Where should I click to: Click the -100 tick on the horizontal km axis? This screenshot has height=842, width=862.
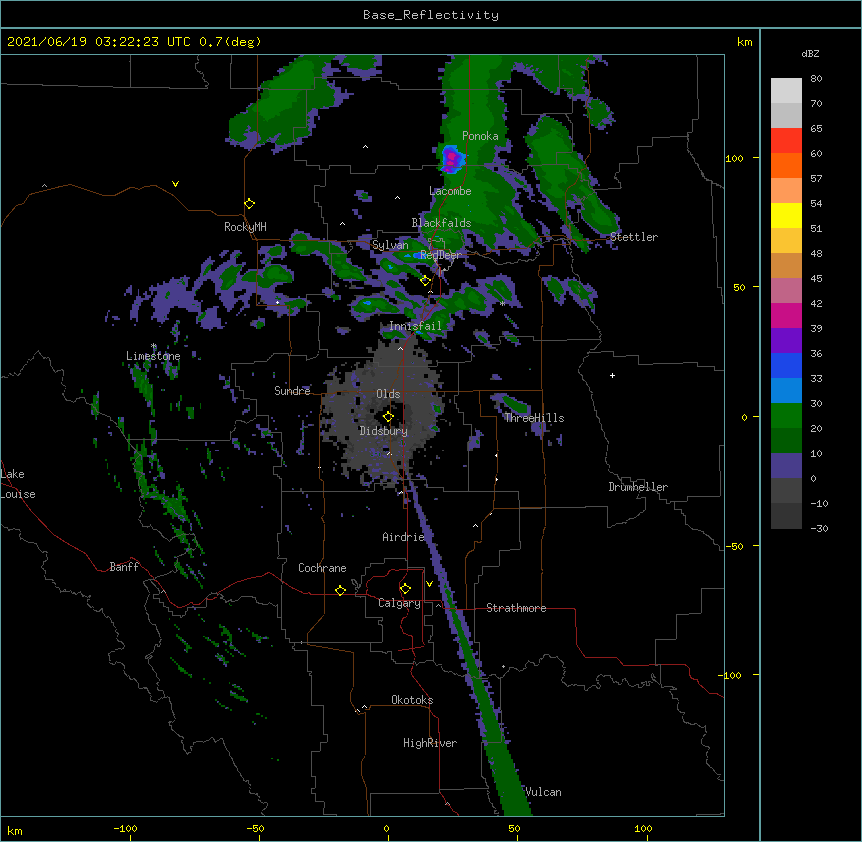[125, 828]
